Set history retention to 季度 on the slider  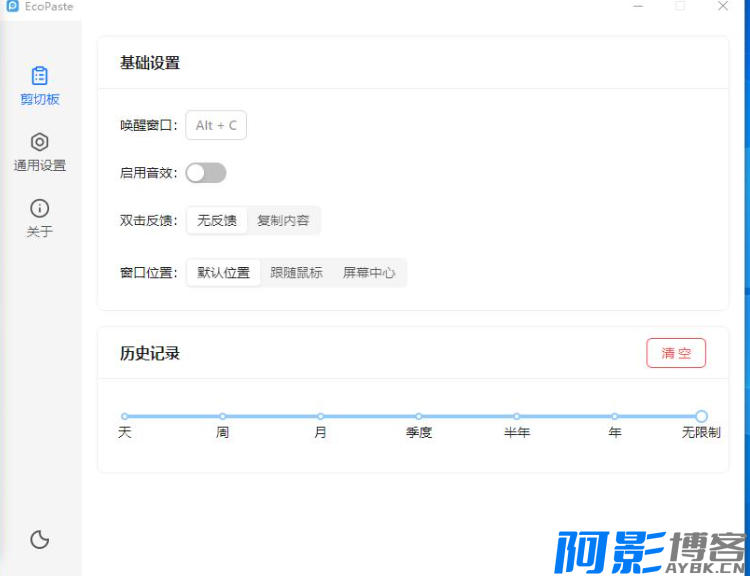tap(419, 416)
